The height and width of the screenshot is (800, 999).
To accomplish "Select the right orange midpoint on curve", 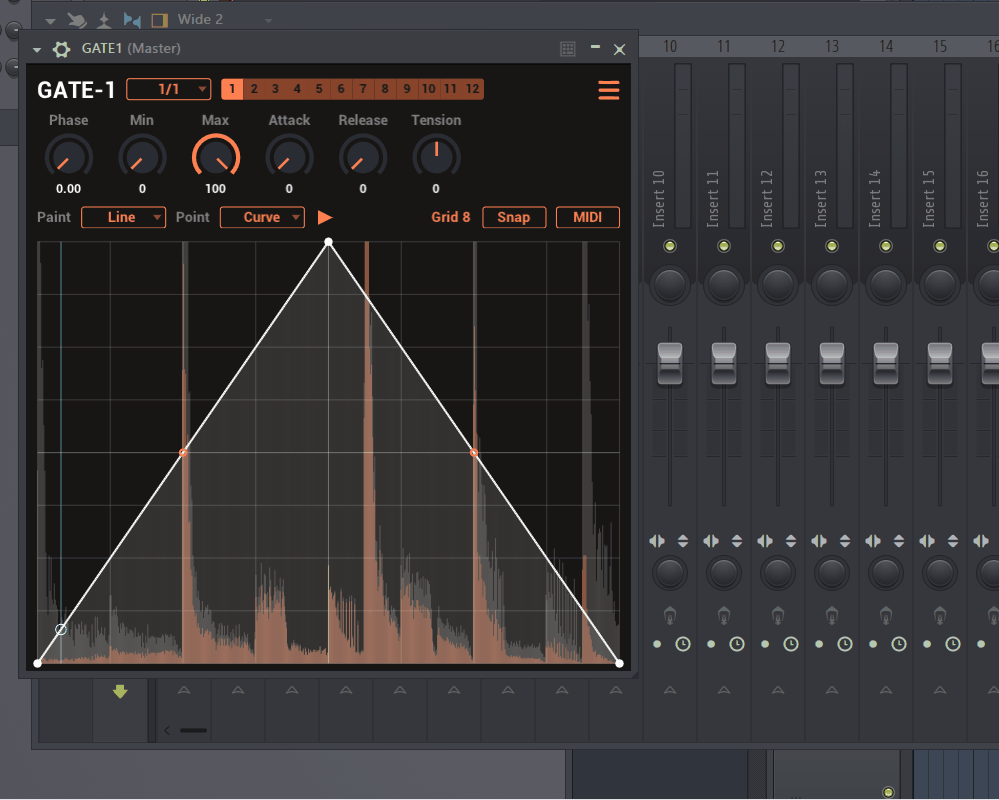I will click(473, 453).
